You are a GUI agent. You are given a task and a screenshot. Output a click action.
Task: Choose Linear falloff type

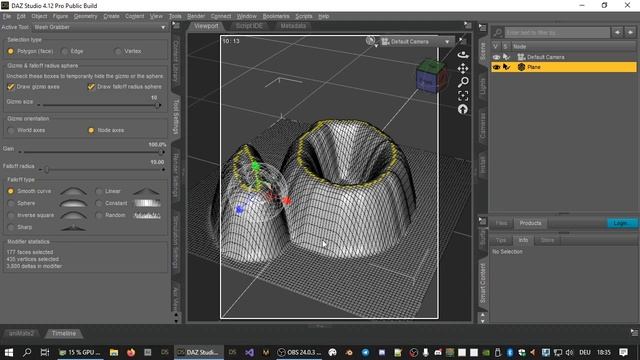(x=99, y=191)
